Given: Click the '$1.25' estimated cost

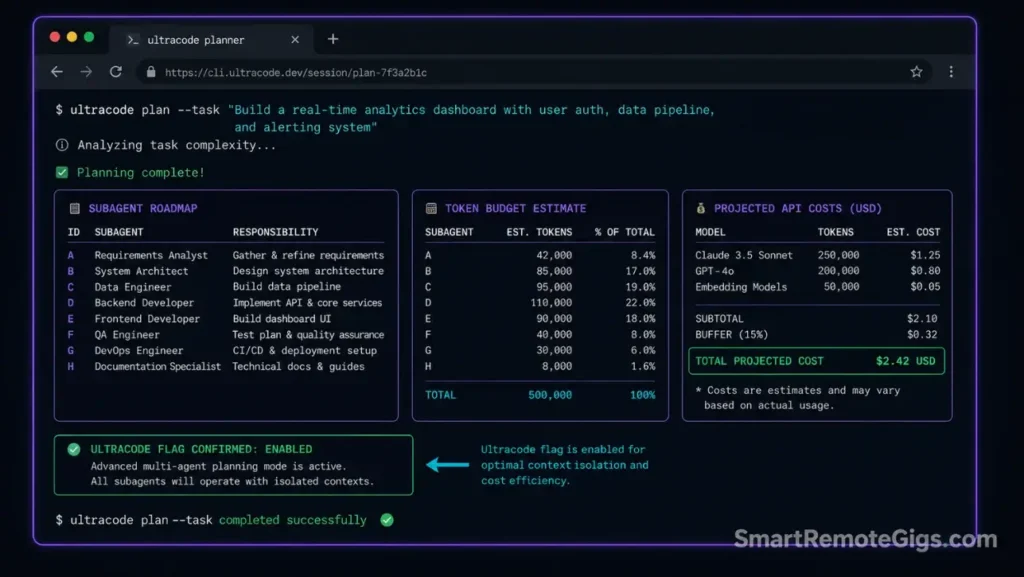Looking at the screenshot, I should pyautogui.click(x=925, y=255).
